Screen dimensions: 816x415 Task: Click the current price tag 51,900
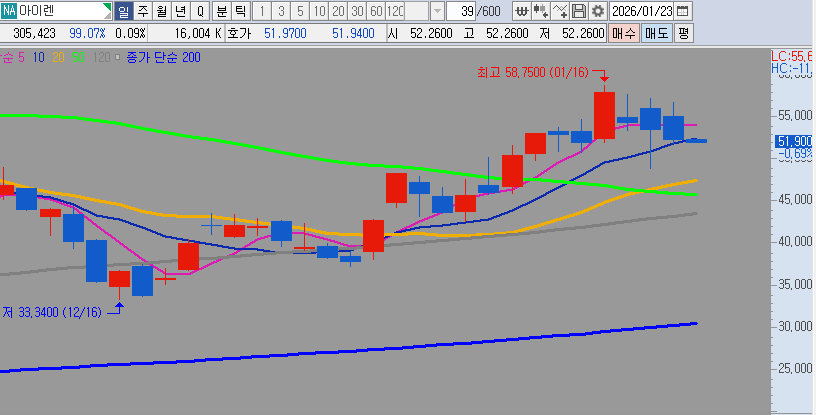[794, 141]
